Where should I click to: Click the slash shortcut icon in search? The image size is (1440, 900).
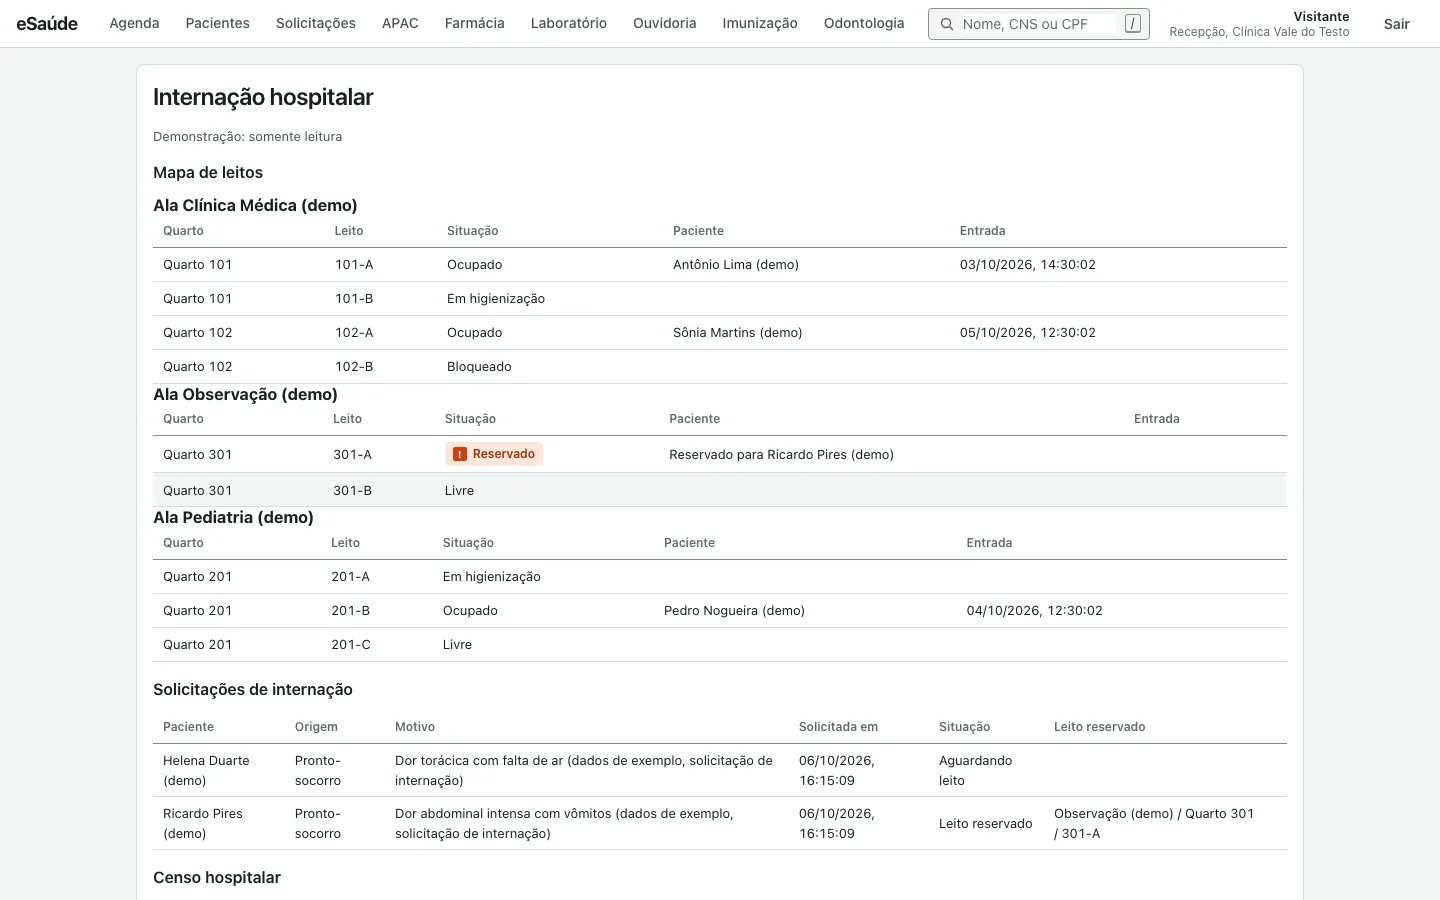pyautogui.click(x=1132, y=24)
